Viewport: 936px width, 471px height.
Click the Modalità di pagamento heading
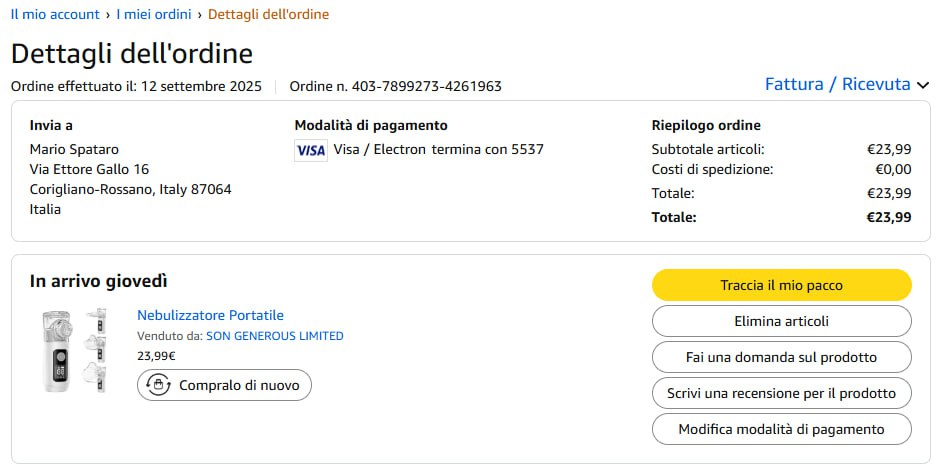tap(371, 125)
